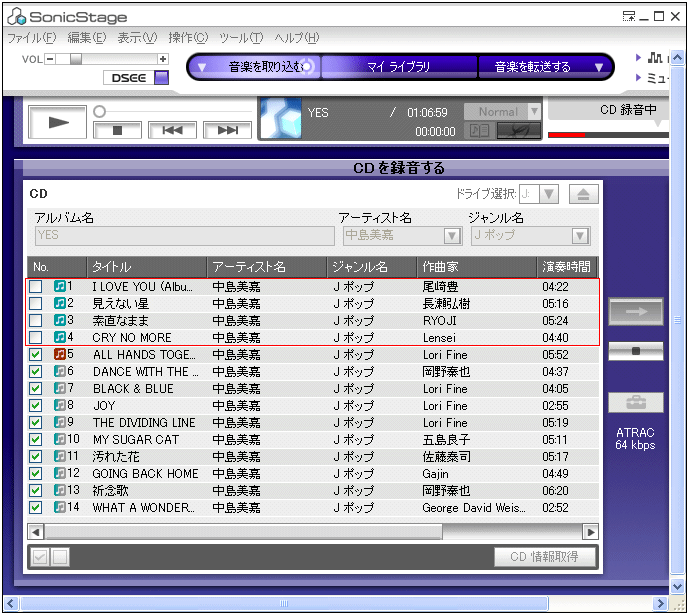
Task: Click the Next track button
Action: click(227, 130)
